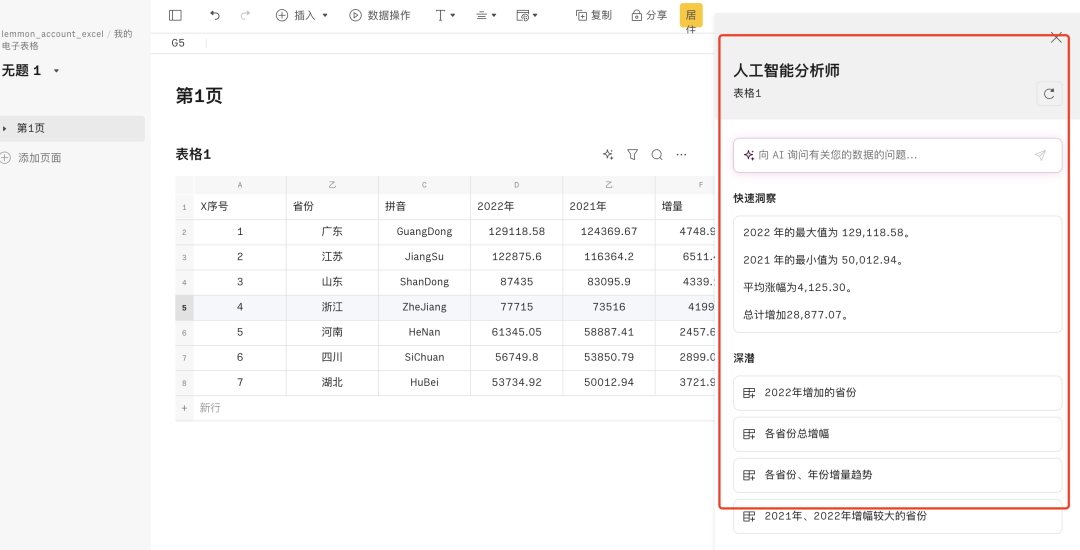Open the 2022年增加的省份 suggestion
The width and height of the screenshot is (1080, 550).
897,393
